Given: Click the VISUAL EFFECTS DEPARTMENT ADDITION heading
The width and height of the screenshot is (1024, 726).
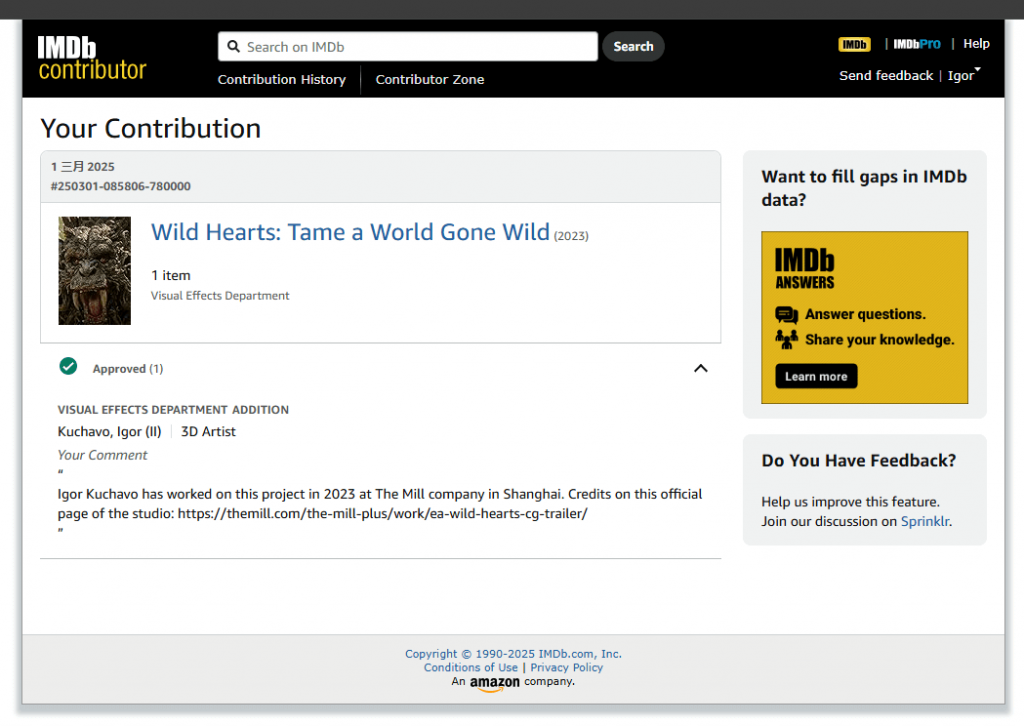Looking at the screenshot, I should (x=173, y=410).
